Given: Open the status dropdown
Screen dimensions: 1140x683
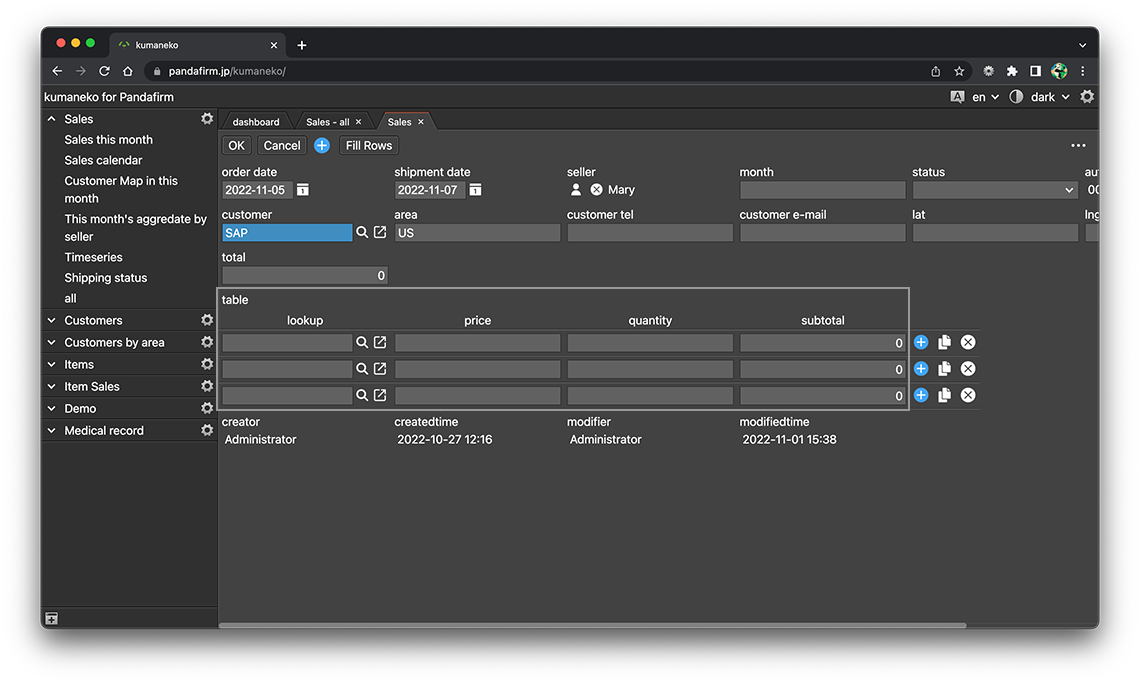Looking at the screenshot, I should pyautogui.click(x=993, y=190).
